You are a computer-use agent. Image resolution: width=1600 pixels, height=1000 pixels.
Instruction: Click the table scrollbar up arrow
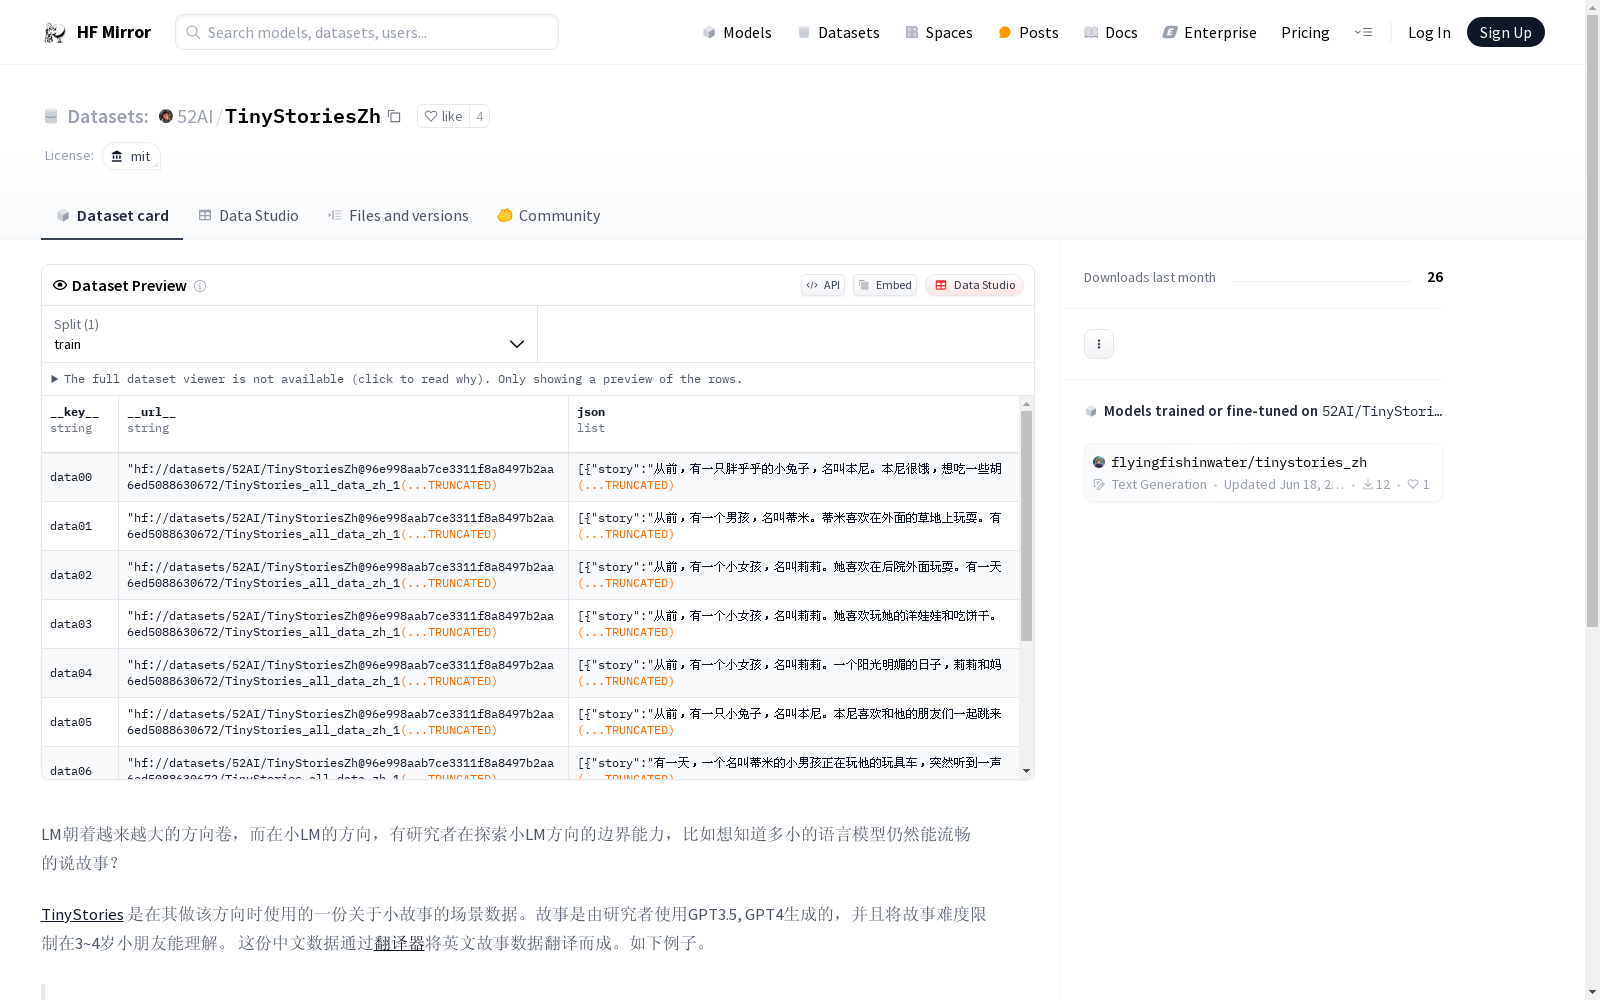1026,403
